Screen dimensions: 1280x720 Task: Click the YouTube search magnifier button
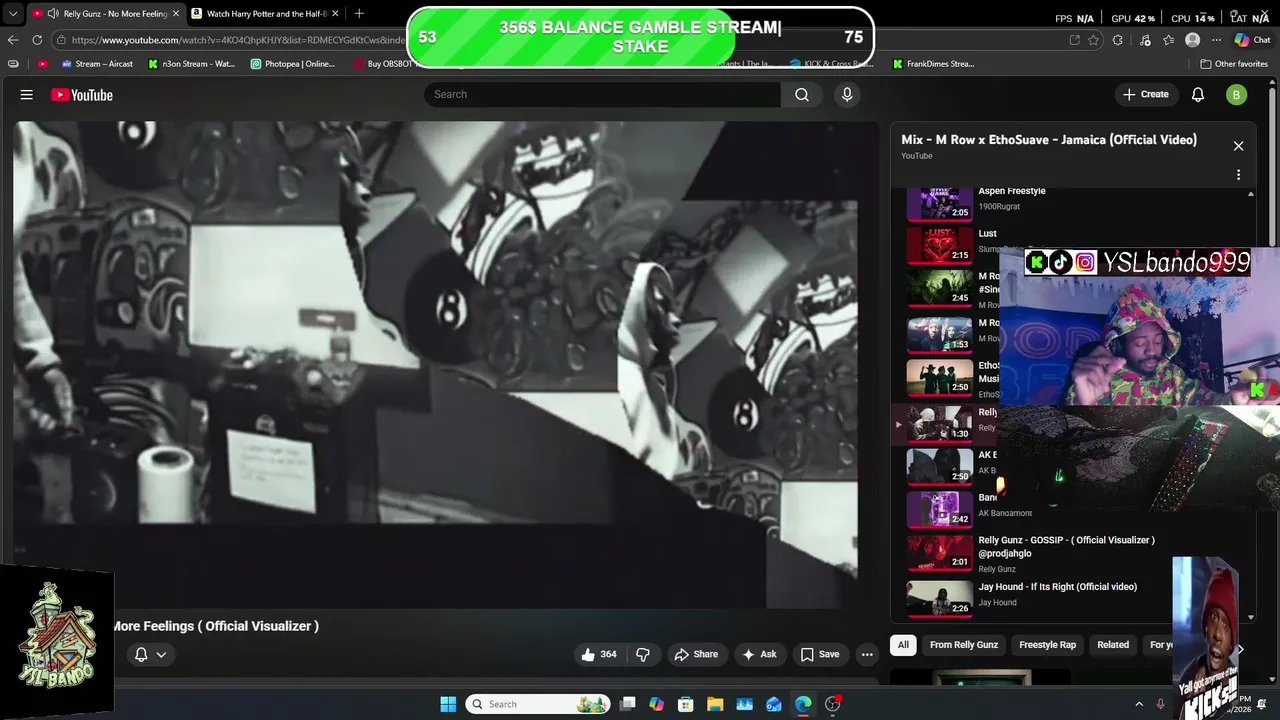[802, 94]
